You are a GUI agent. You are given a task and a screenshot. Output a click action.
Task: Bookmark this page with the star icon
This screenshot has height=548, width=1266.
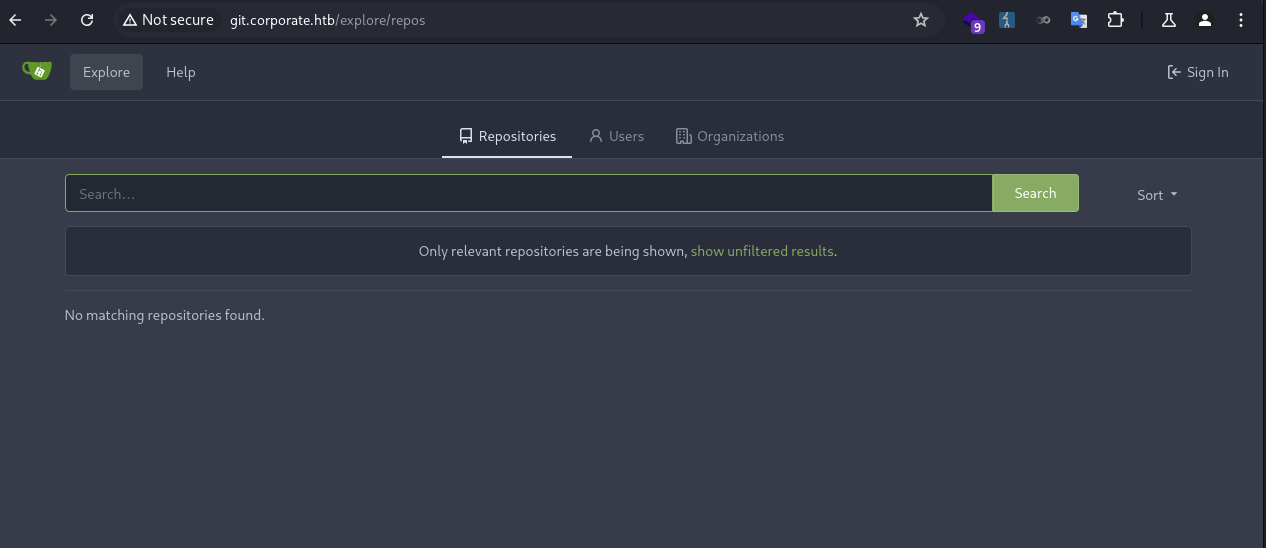coord(921,20)
